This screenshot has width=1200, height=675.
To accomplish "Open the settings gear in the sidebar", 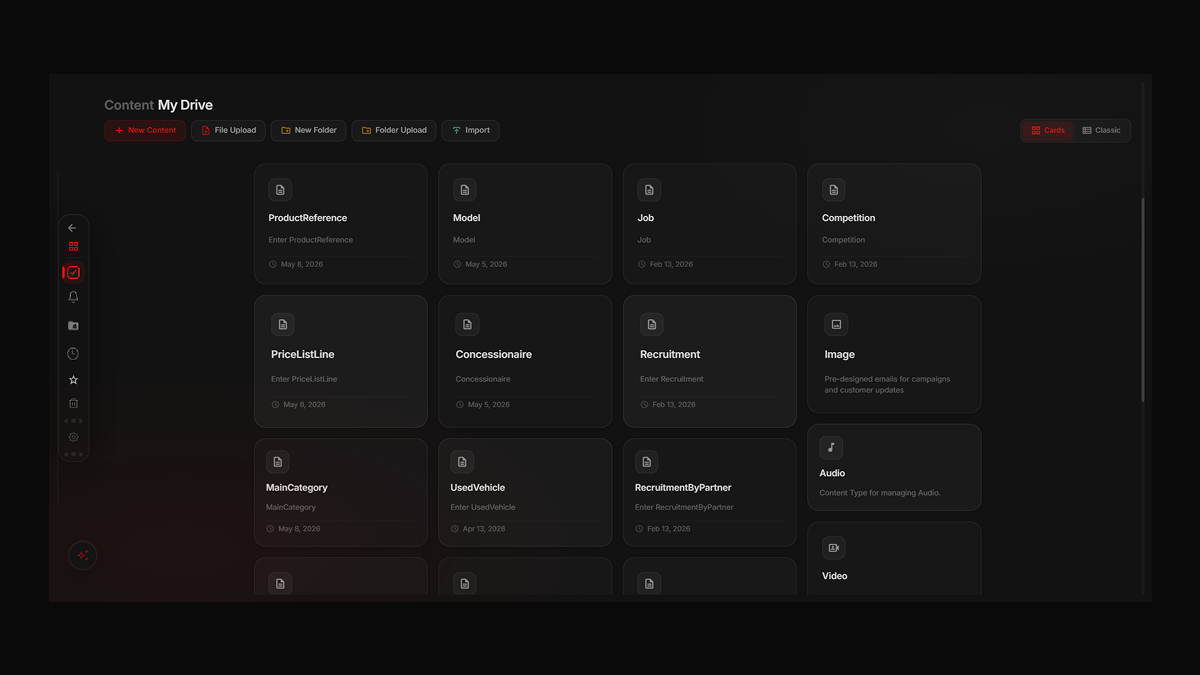I will point(73,437).
